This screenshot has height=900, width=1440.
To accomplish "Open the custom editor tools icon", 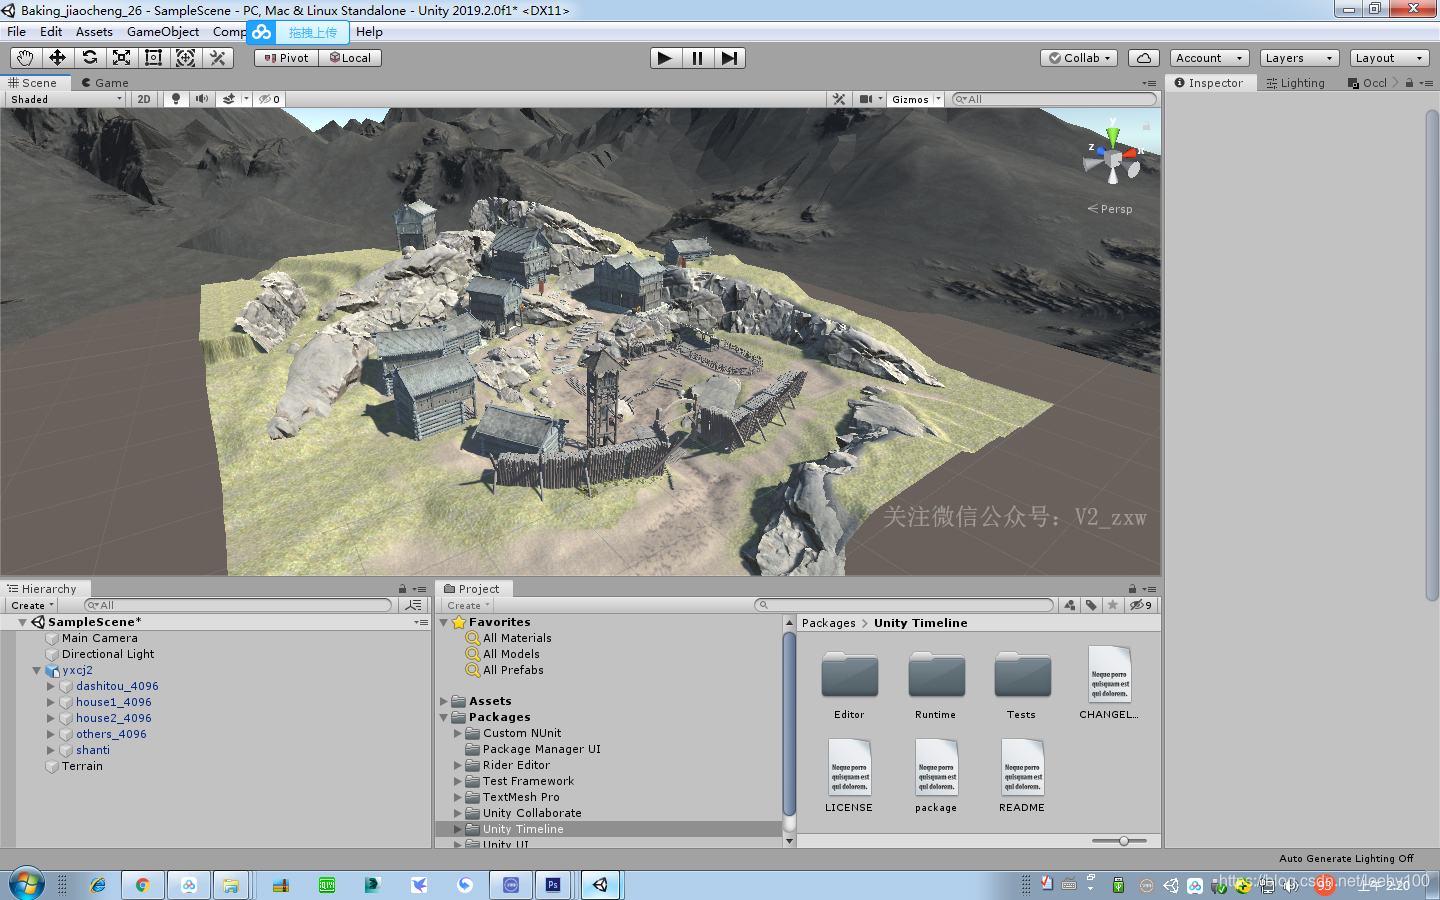I will [217, 58].
